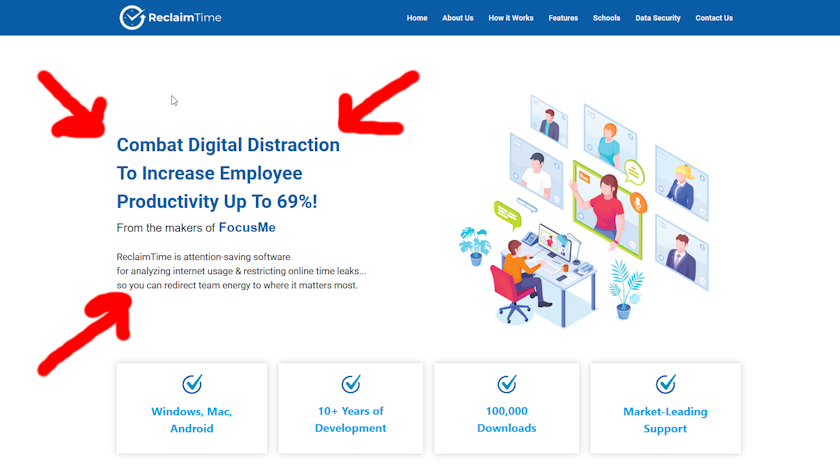Click the 'ReclaimTime is attention-saving software' paragraph
The height and width of the screenshot is (475, 840).
242,271
